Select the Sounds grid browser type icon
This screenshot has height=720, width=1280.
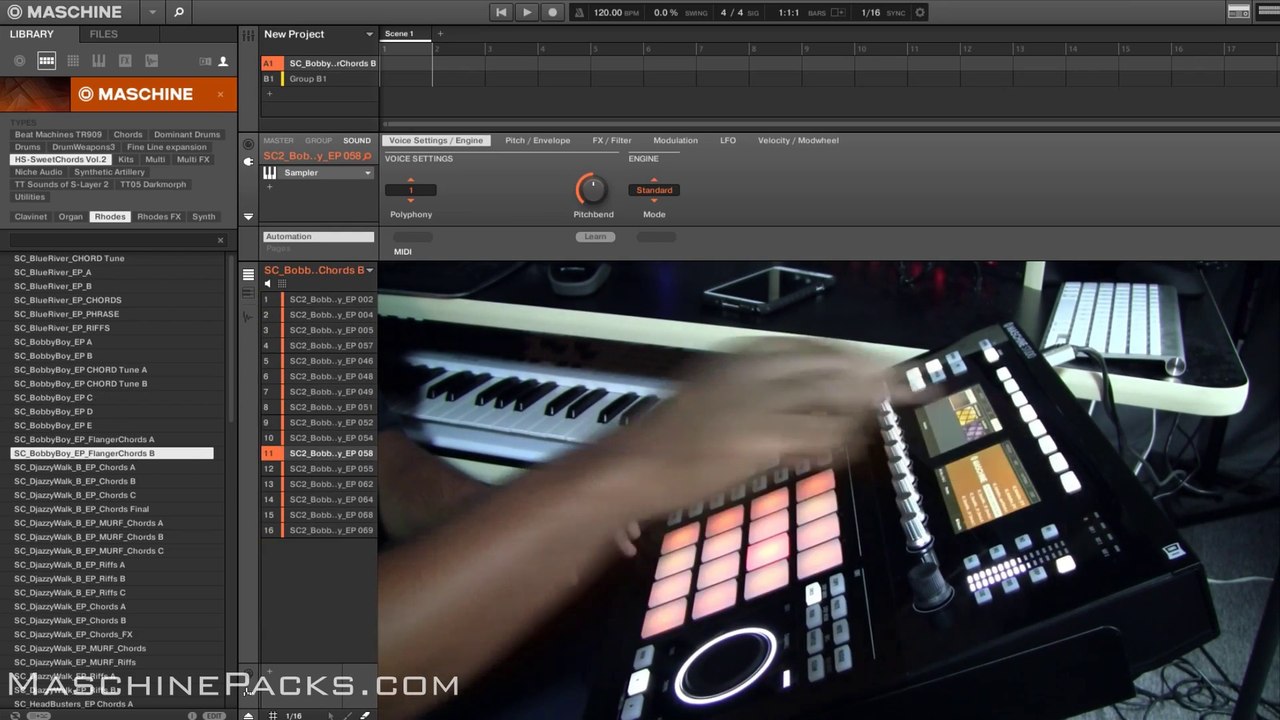click(x=73, y=61)
